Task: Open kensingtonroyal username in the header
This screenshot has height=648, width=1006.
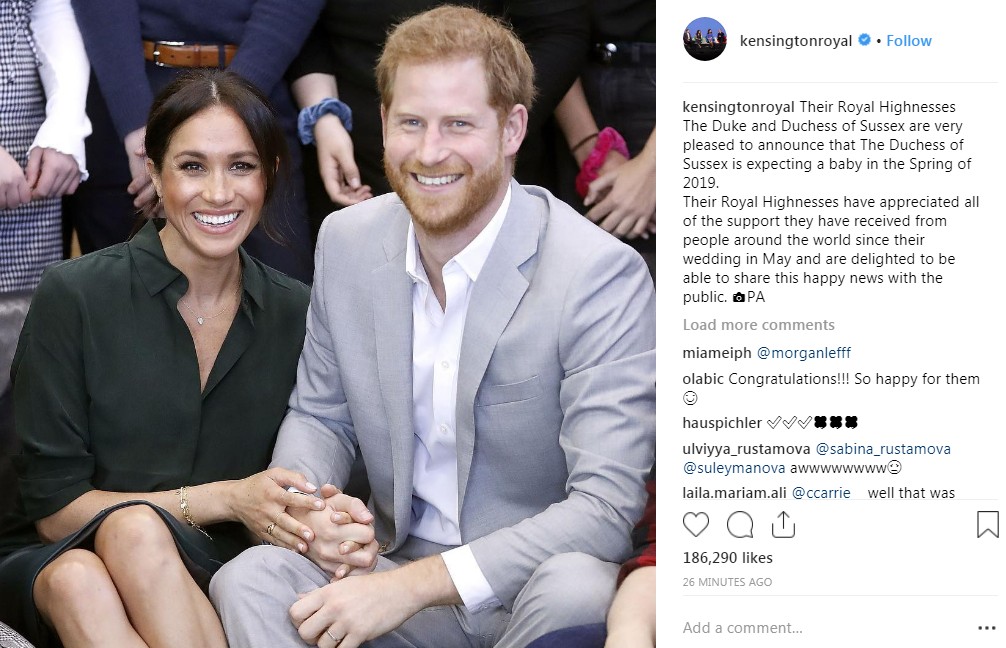Action: click(796, 40)
